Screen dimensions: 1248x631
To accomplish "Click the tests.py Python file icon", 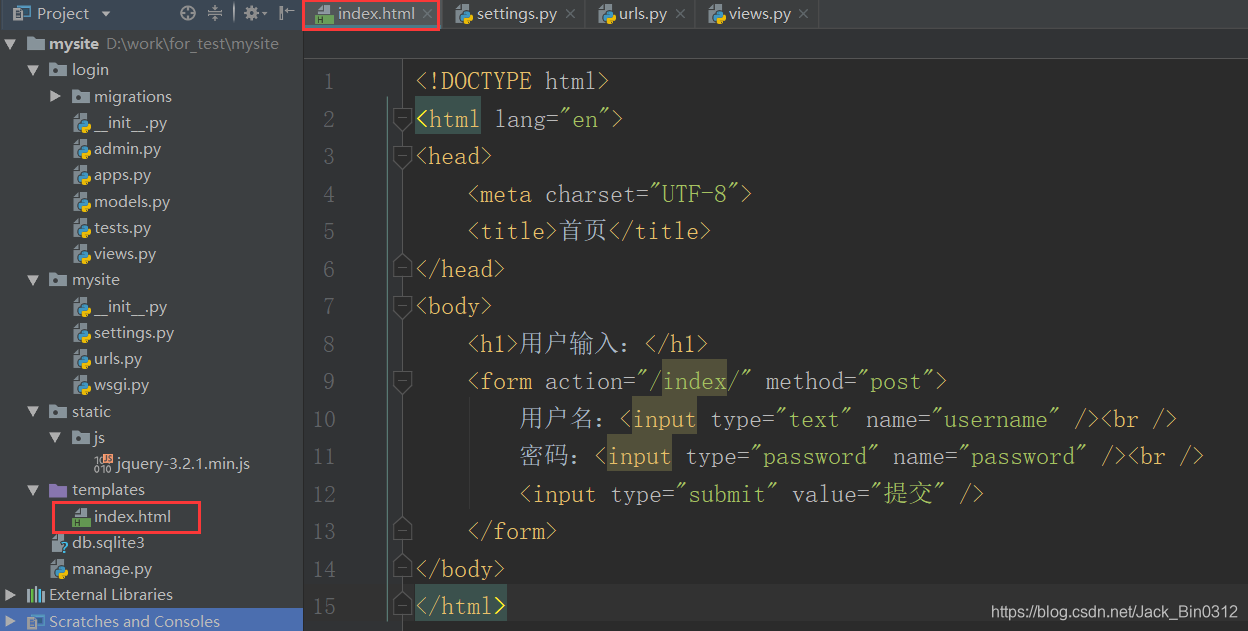I will [82, 228].
